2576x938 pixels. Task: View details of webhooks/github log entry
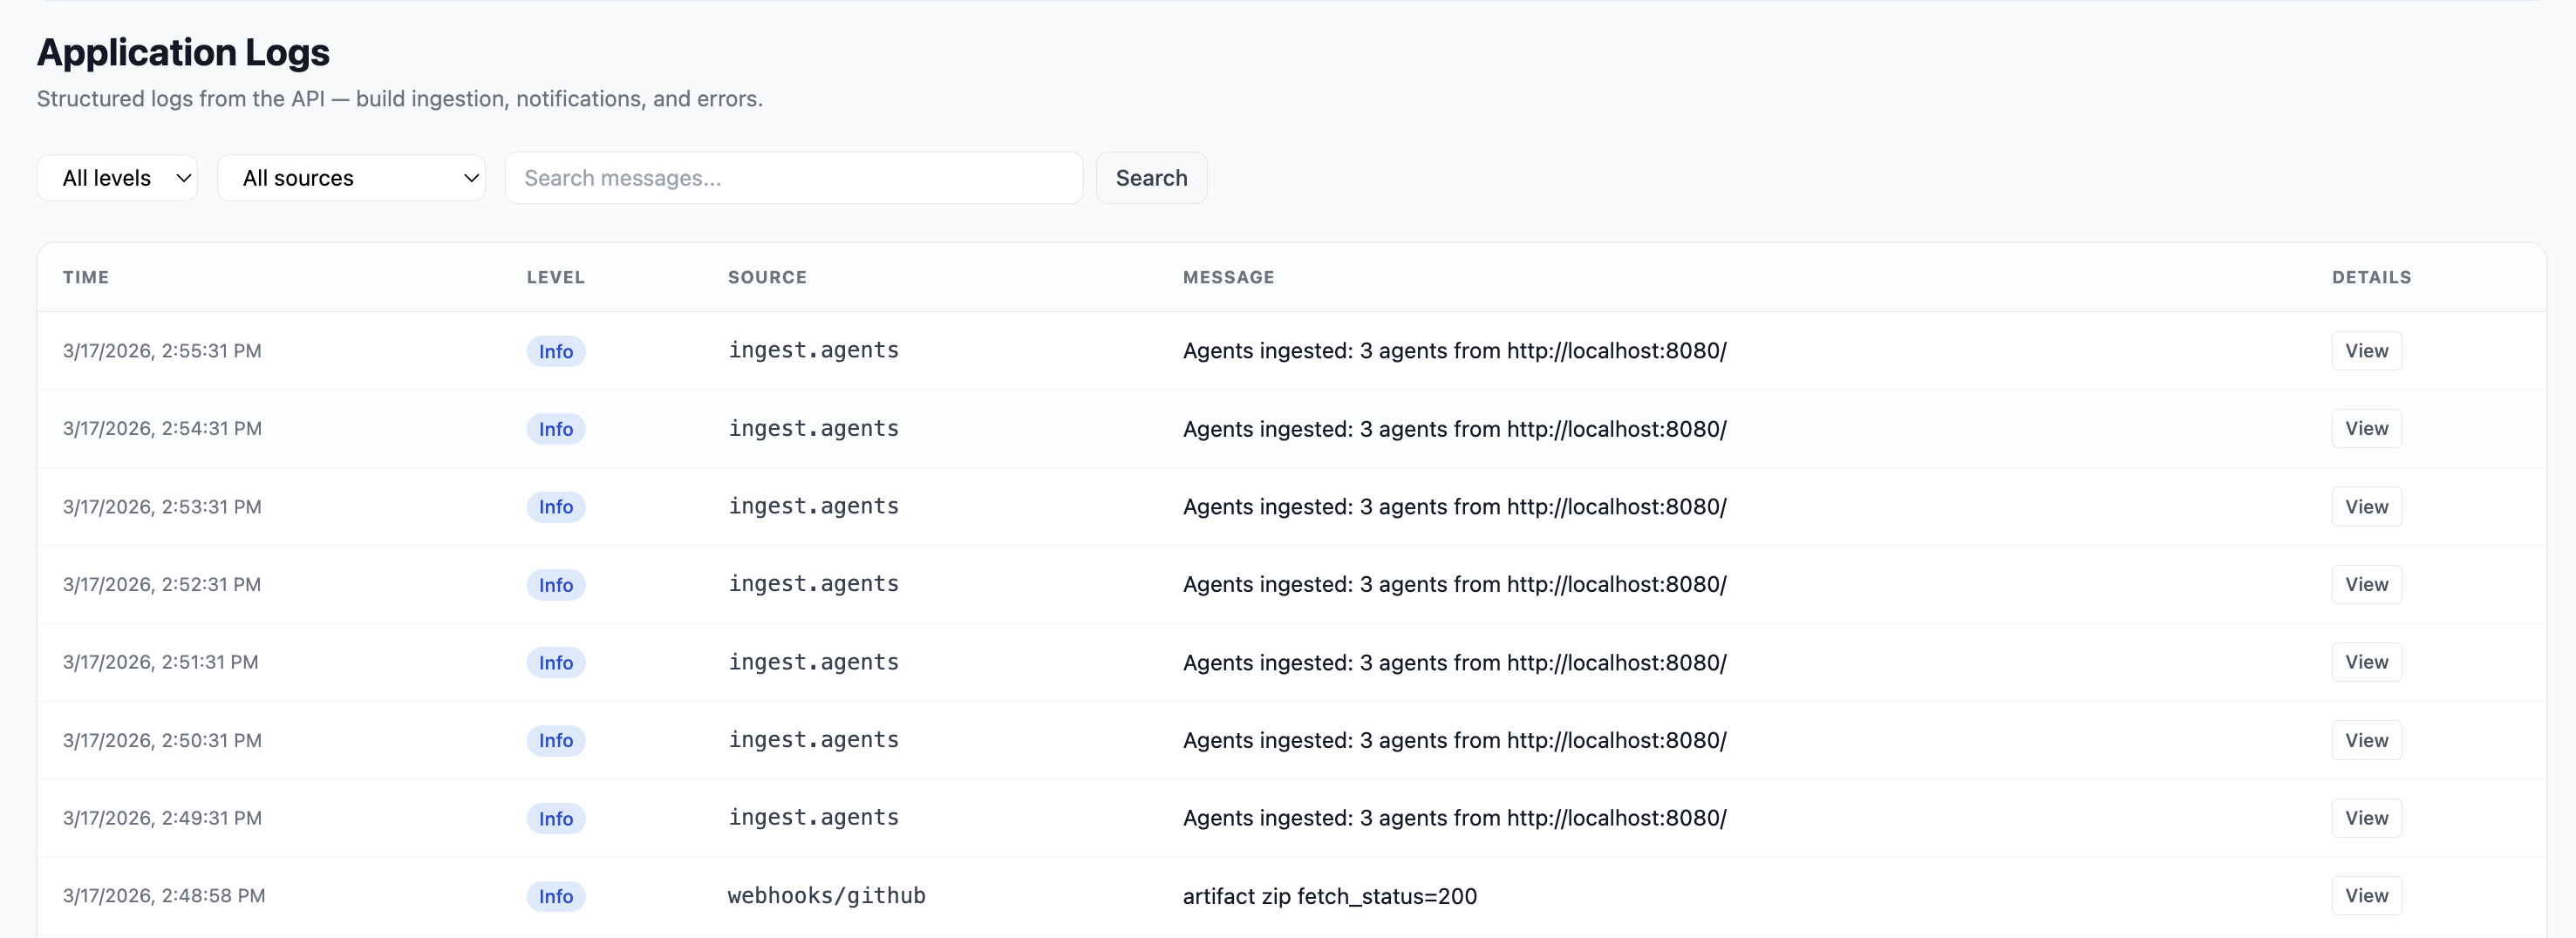2365,896
